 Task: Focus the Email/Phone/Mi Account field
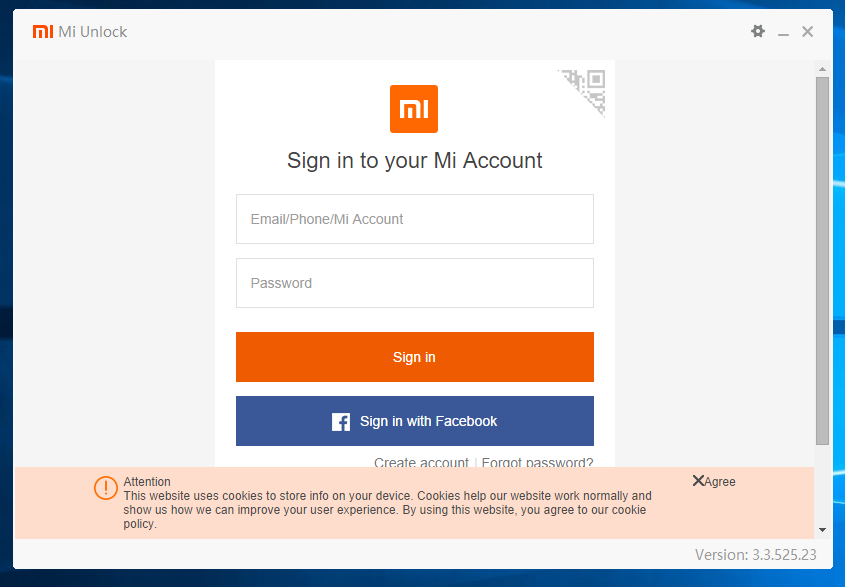pos(414,219)
